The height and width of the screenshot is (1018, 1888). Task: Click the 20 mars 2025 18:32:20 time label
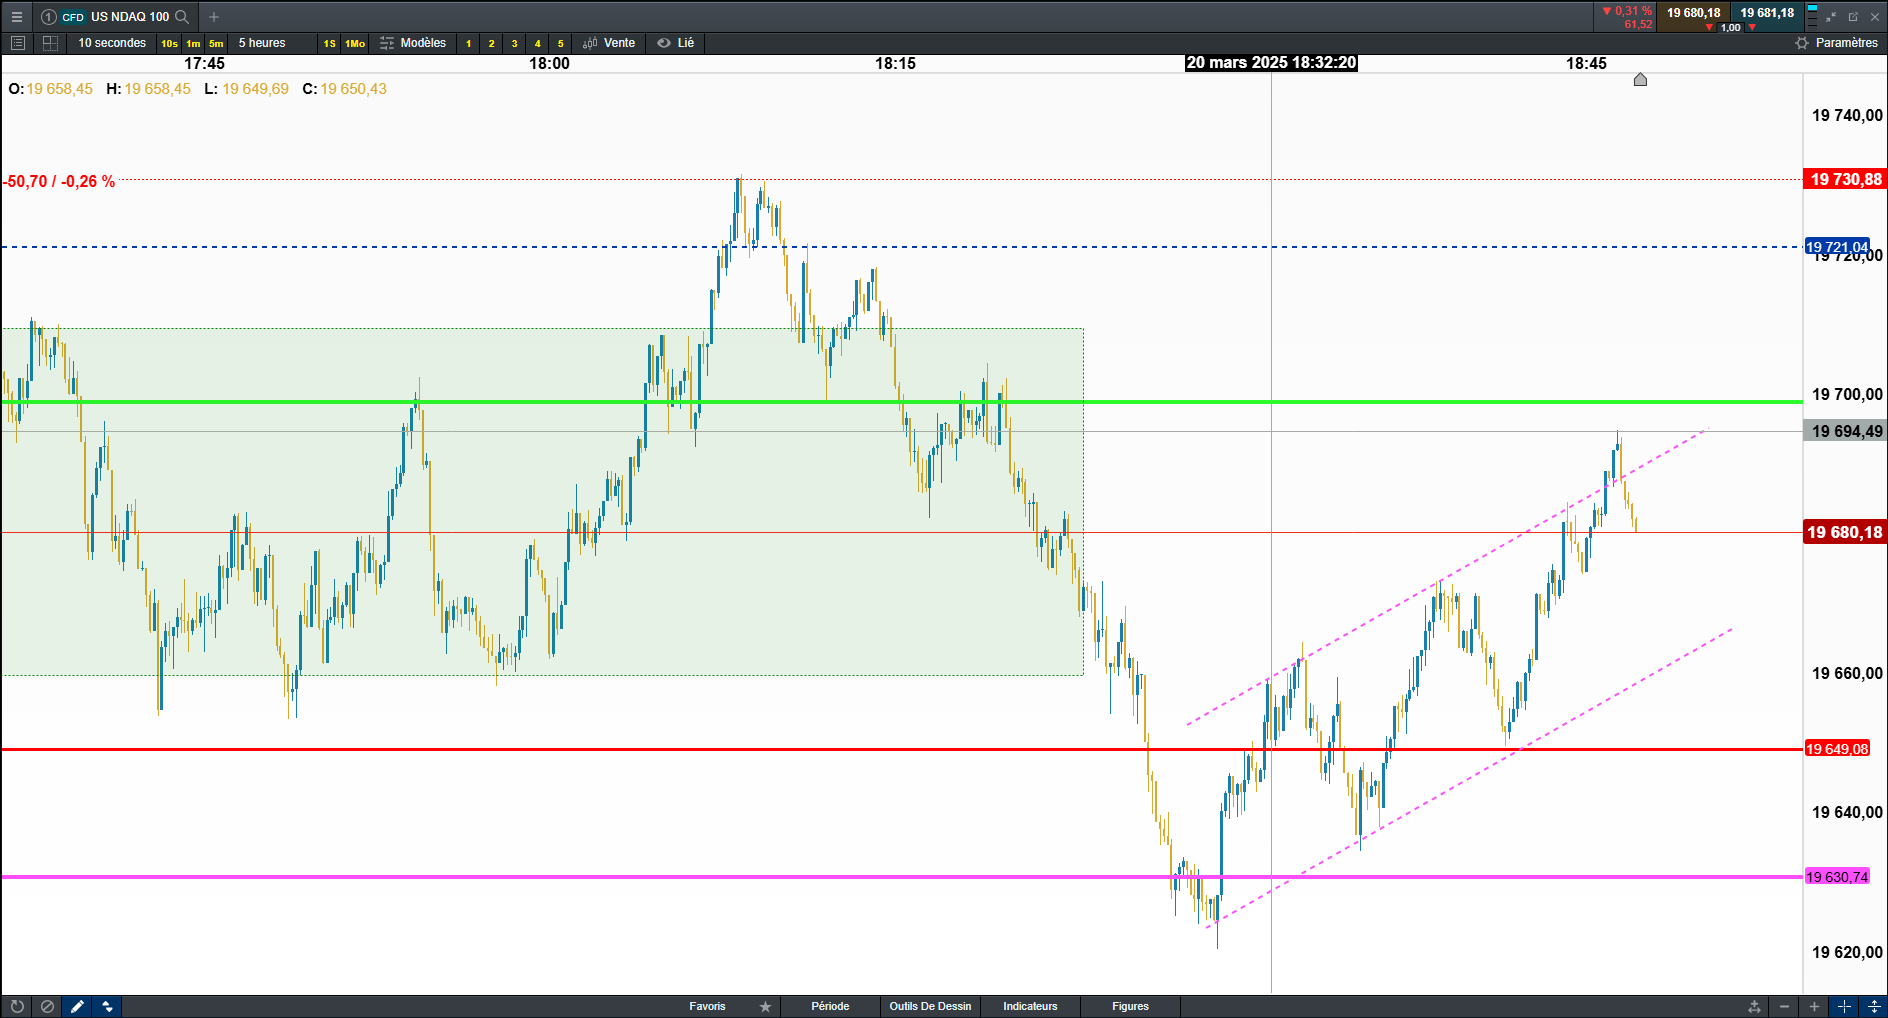click(1271, 63)
